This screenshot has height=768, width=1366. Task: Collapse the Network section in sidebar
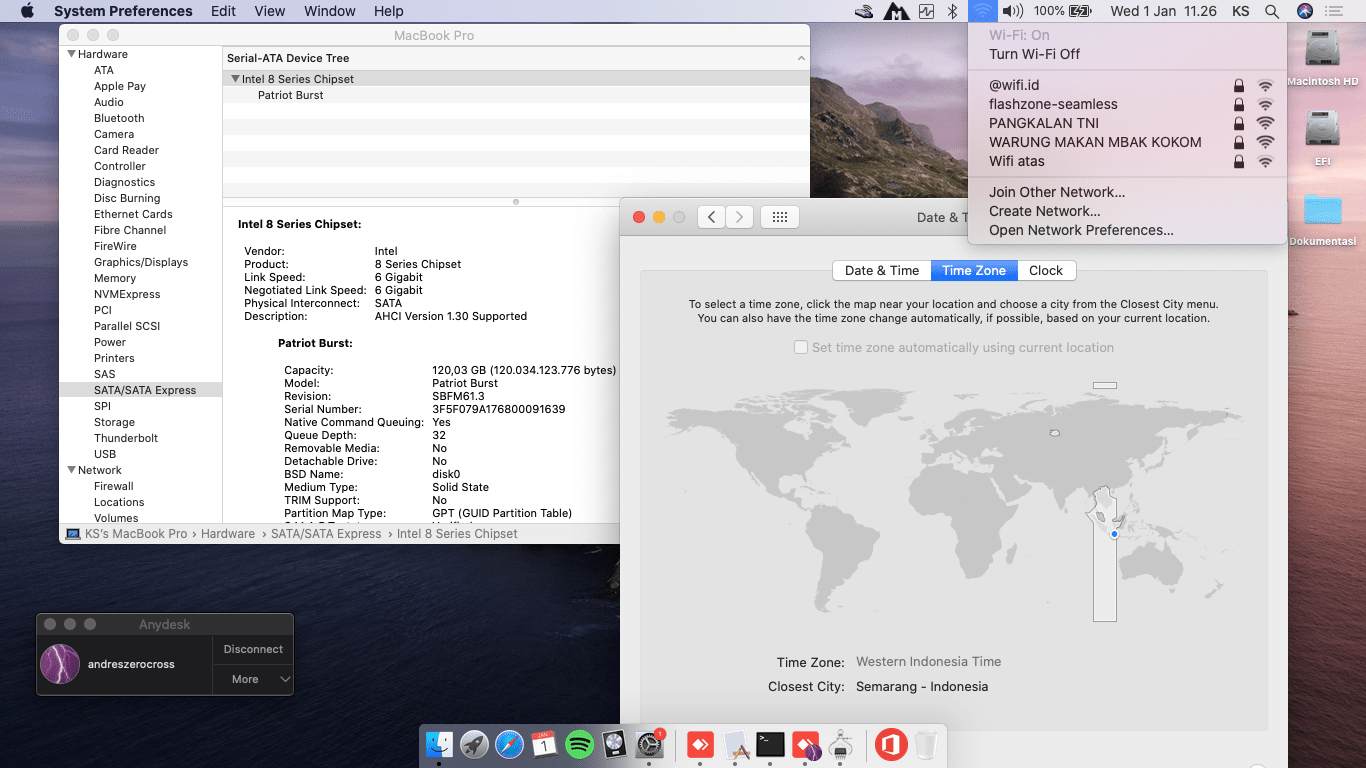[x=71, y=470]
